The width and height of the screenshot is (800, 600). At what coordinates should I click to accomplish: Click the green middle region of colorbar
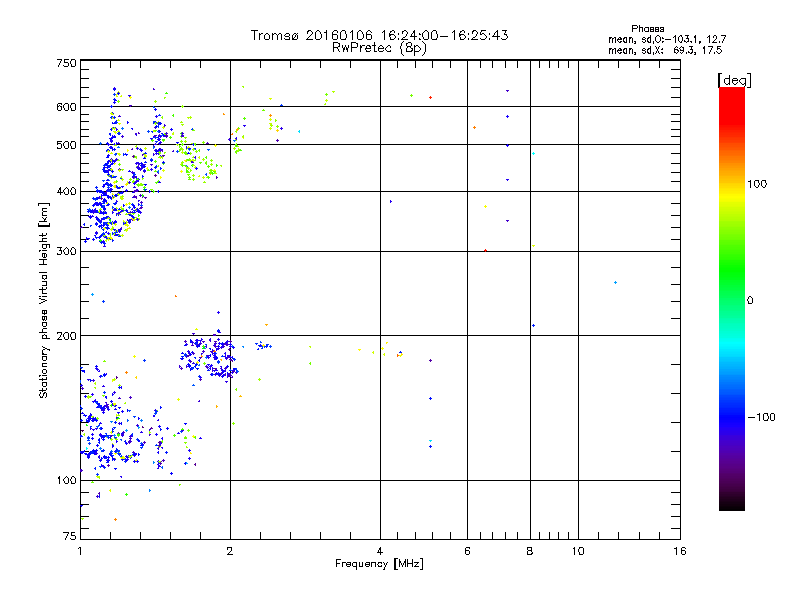pyautogui.click(x=732, y=270)
